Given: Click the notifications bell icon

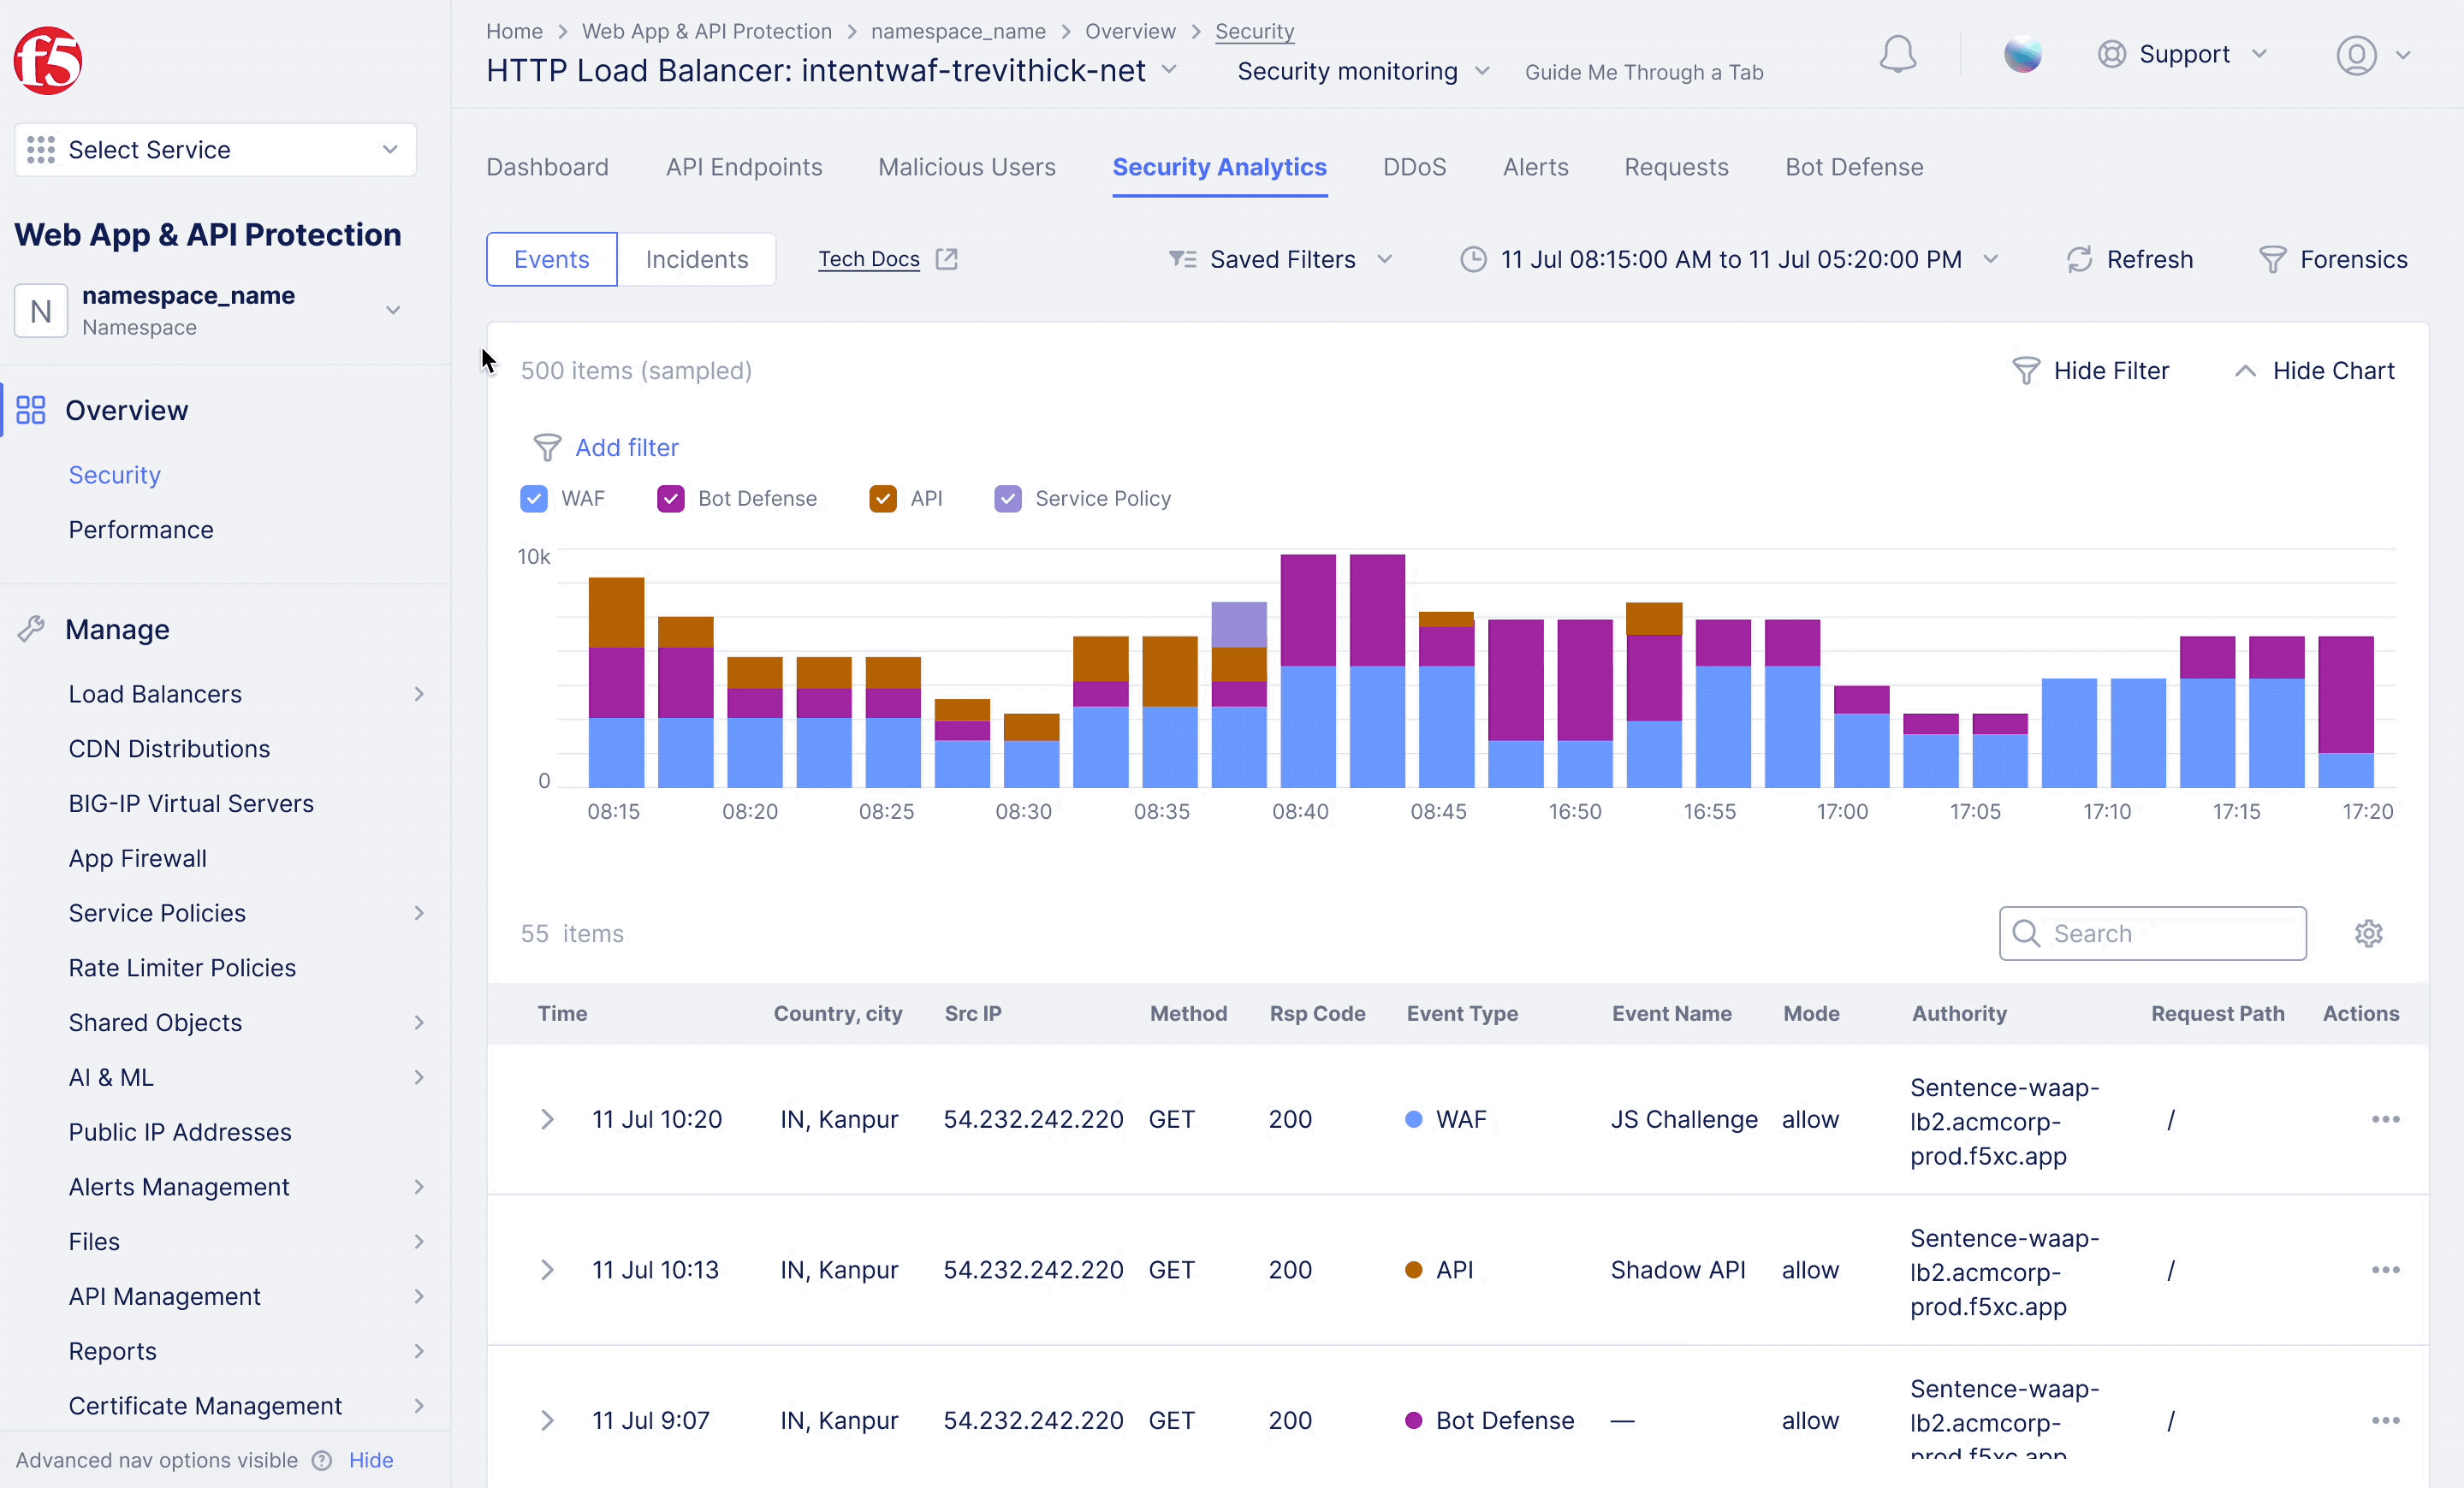Looking at the screenshot, I should pyautogui.click(x=1897, y=55).
